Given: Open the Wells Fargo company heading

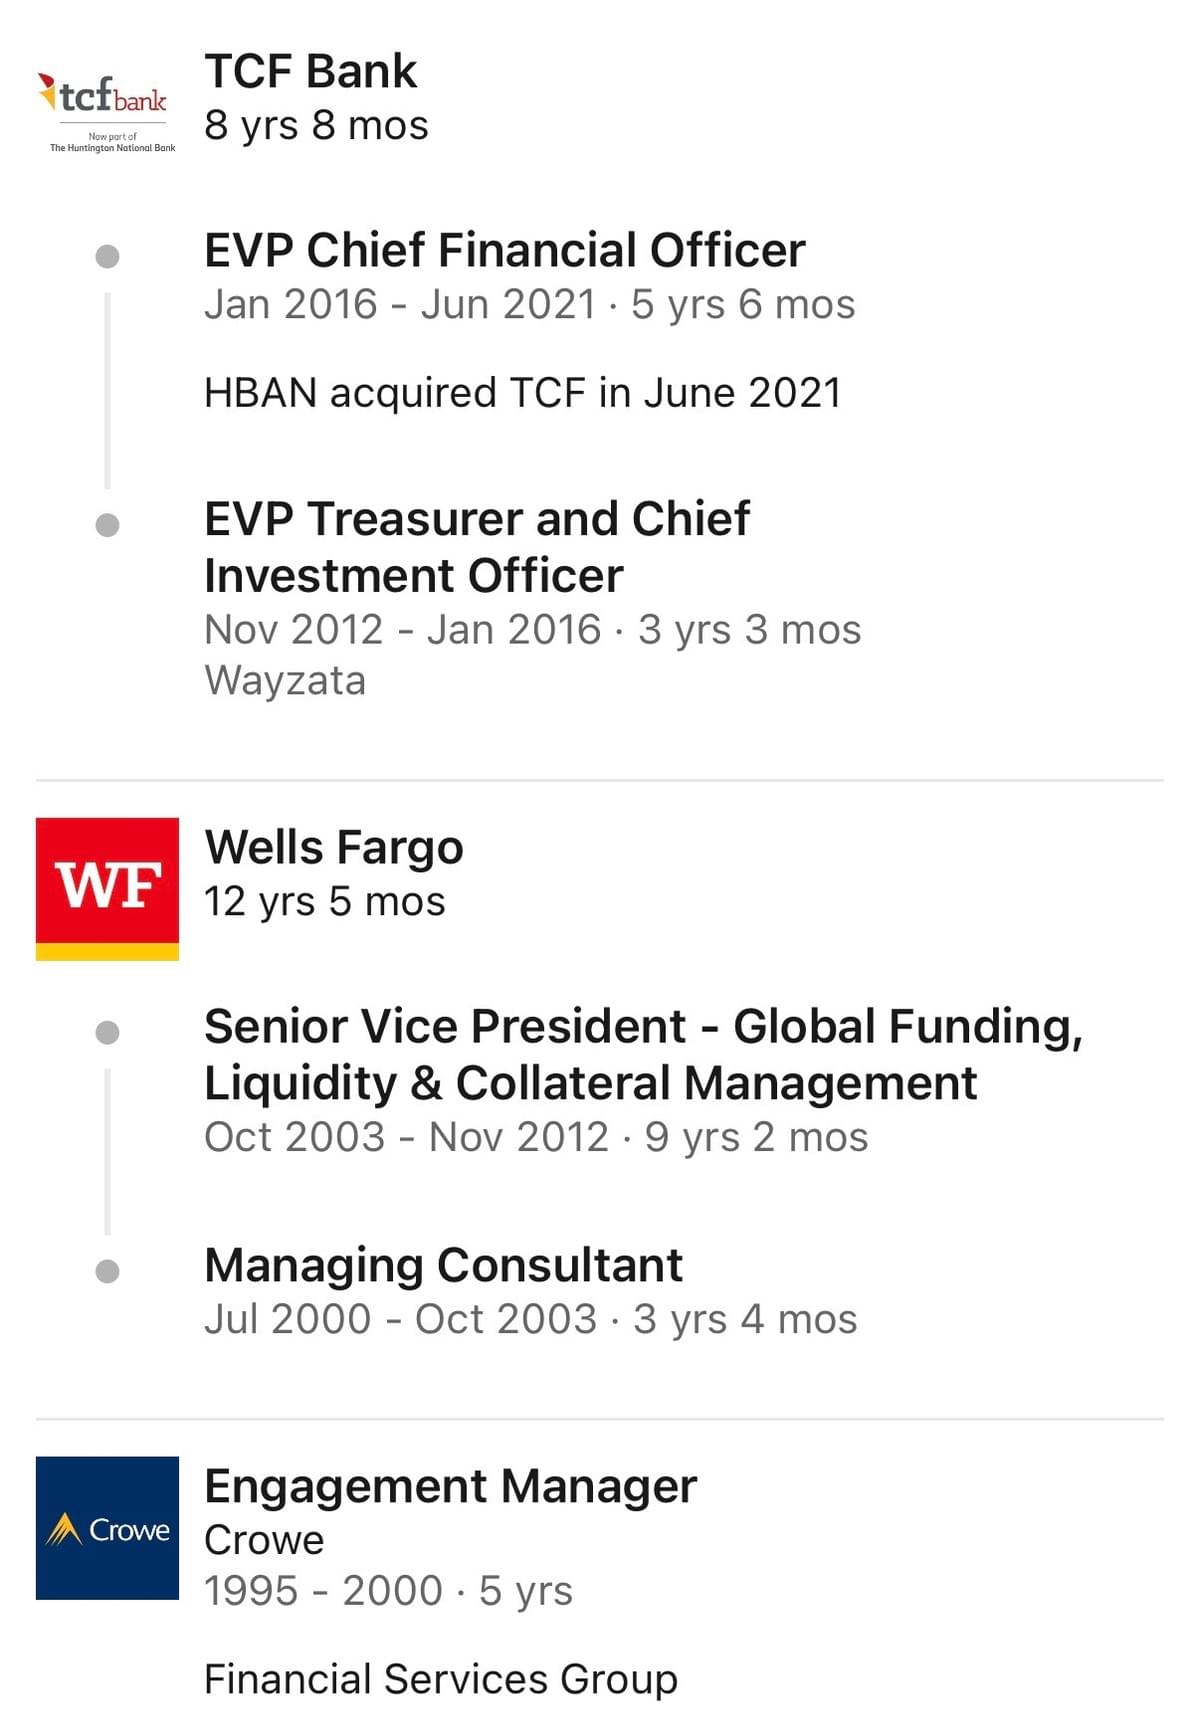Looking at the screenshot, I should click(334, 848).
